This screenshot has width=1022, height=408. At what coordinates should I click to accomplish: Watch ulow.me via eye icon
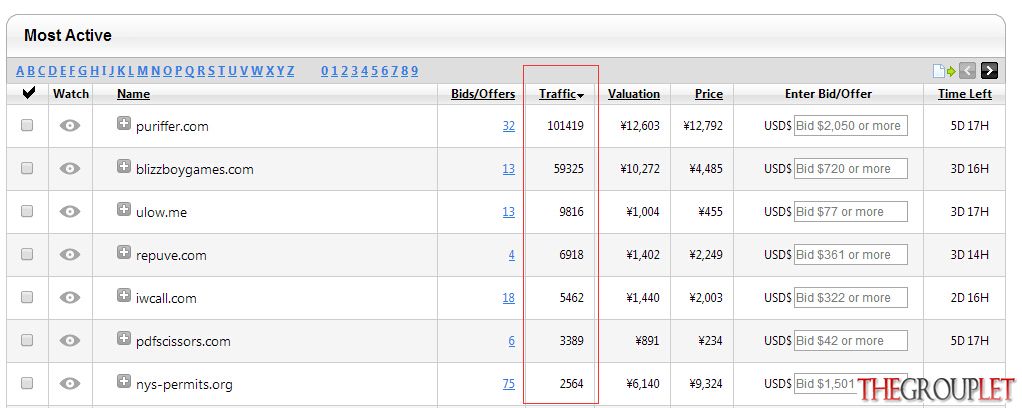pos(70,212)
